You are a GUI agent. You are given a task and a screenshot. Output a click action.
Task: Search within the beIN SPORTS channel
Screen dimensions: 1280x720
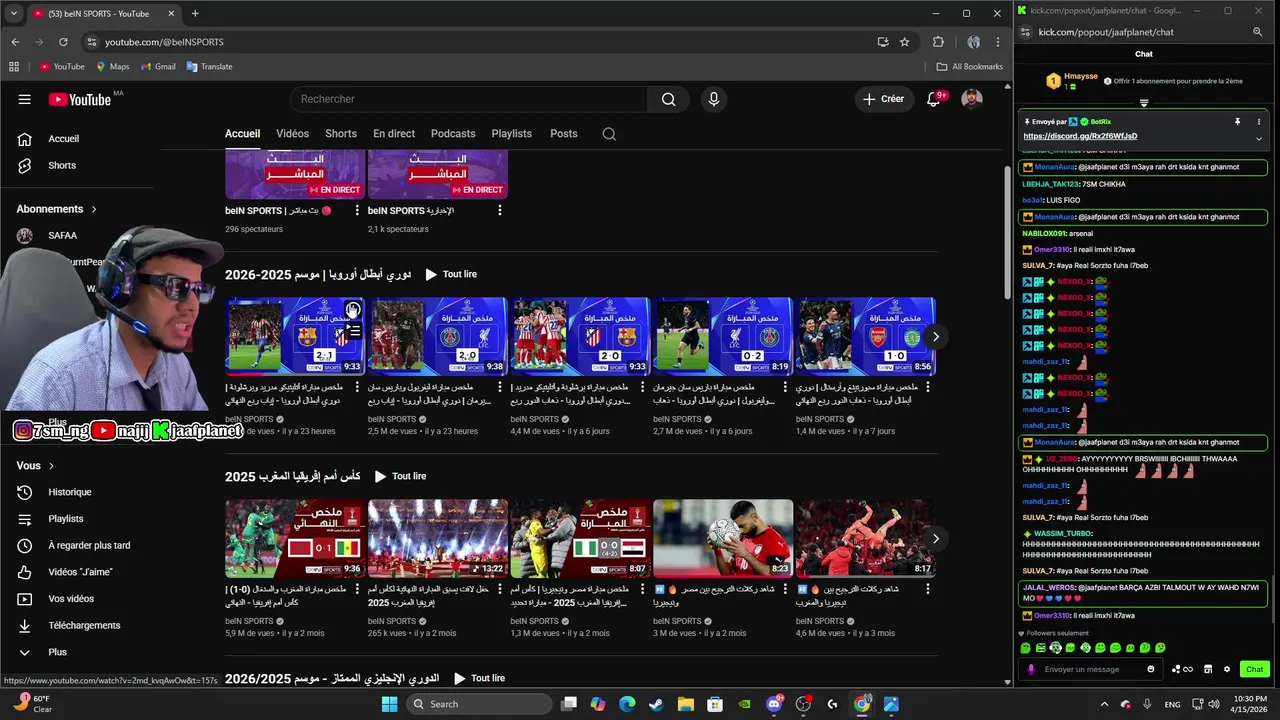click(x=609, y=134)
